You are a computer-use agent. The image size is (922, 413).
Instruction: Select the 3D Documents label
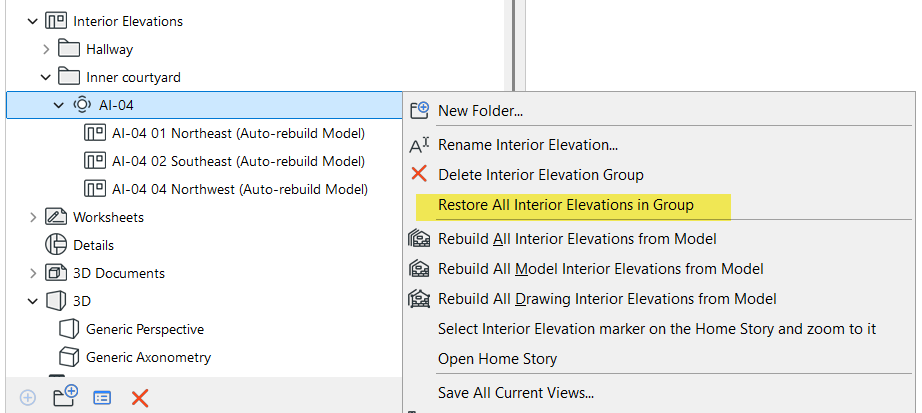click(119, 273)
